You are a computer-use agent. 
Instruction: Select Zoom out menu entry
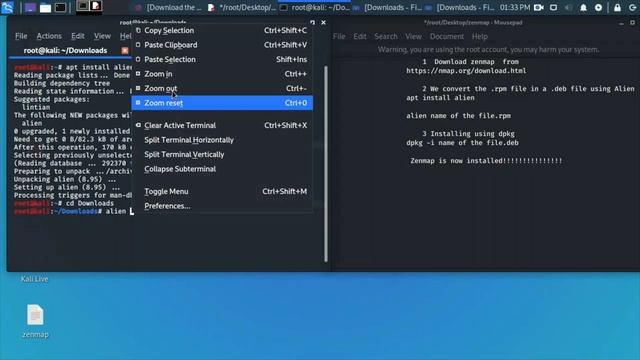tap(222, 88)
